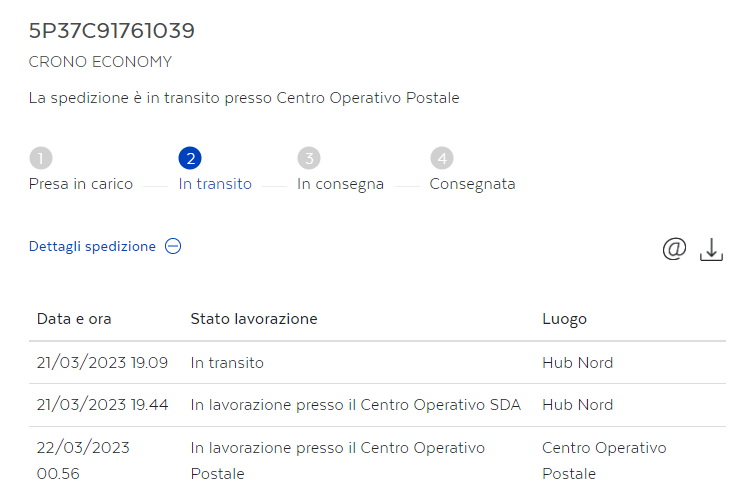Screen dimensions: 746x494
Task: Click the active step 2 circle
Action: (189, 158)
